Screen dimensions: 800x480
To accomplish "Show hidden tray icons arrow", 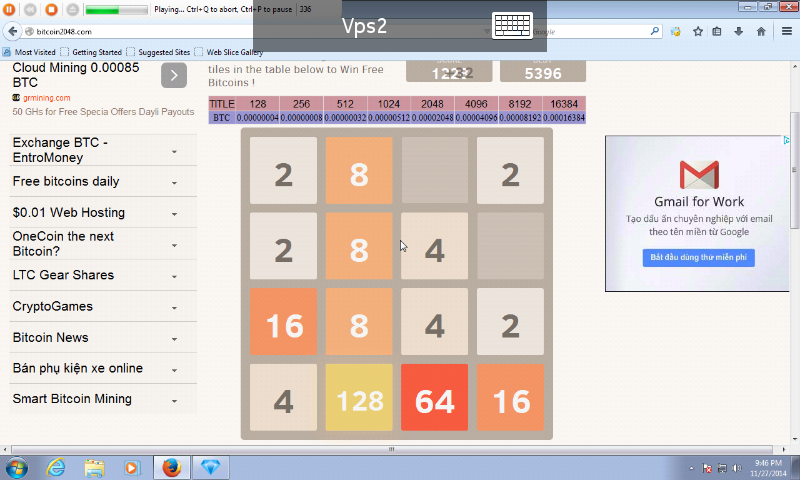I will [x=691, y=468].
